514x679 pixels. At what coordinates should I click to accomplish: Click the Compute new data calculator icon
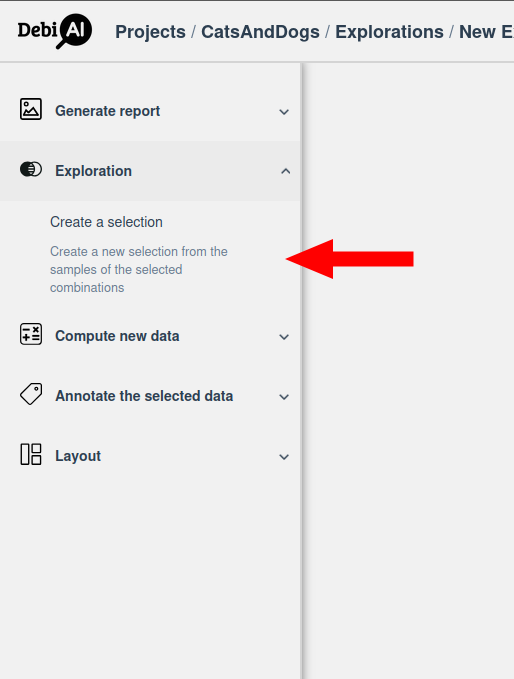point(31,334)
